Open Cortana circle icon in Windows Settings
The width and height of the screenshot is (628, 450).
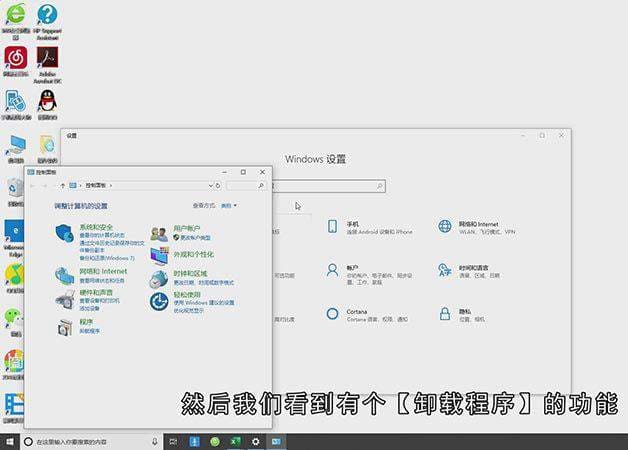[332, 314]
